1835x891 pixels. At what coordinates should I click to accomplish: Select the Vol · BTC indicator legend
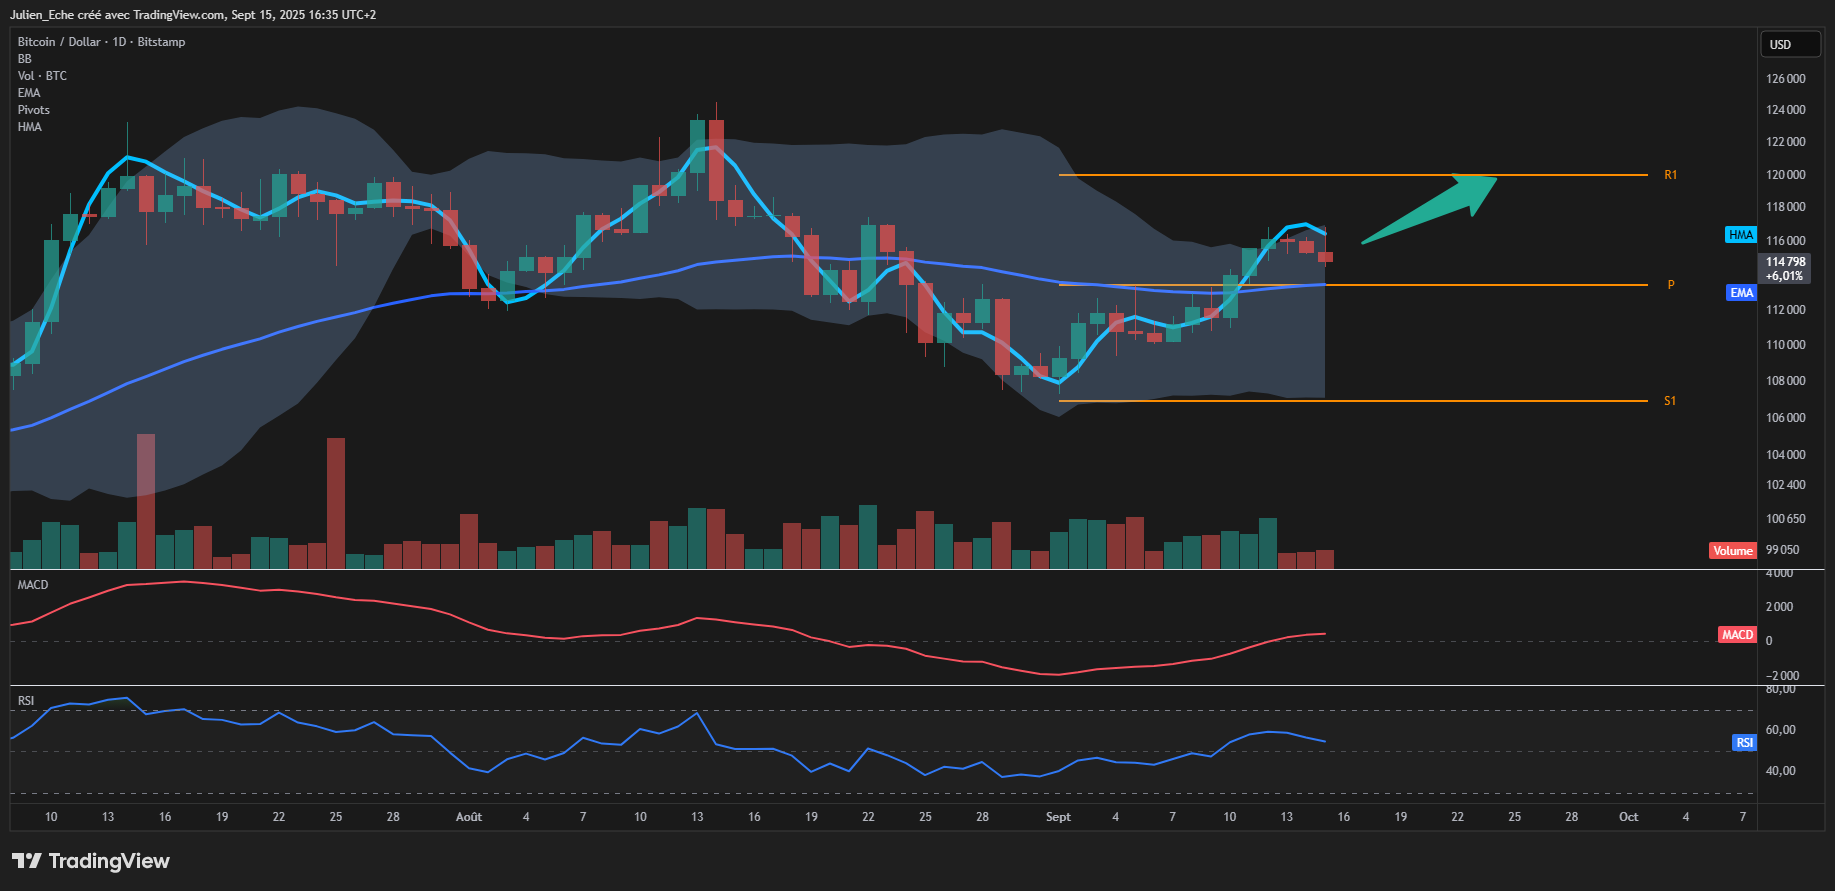(42, 76)
